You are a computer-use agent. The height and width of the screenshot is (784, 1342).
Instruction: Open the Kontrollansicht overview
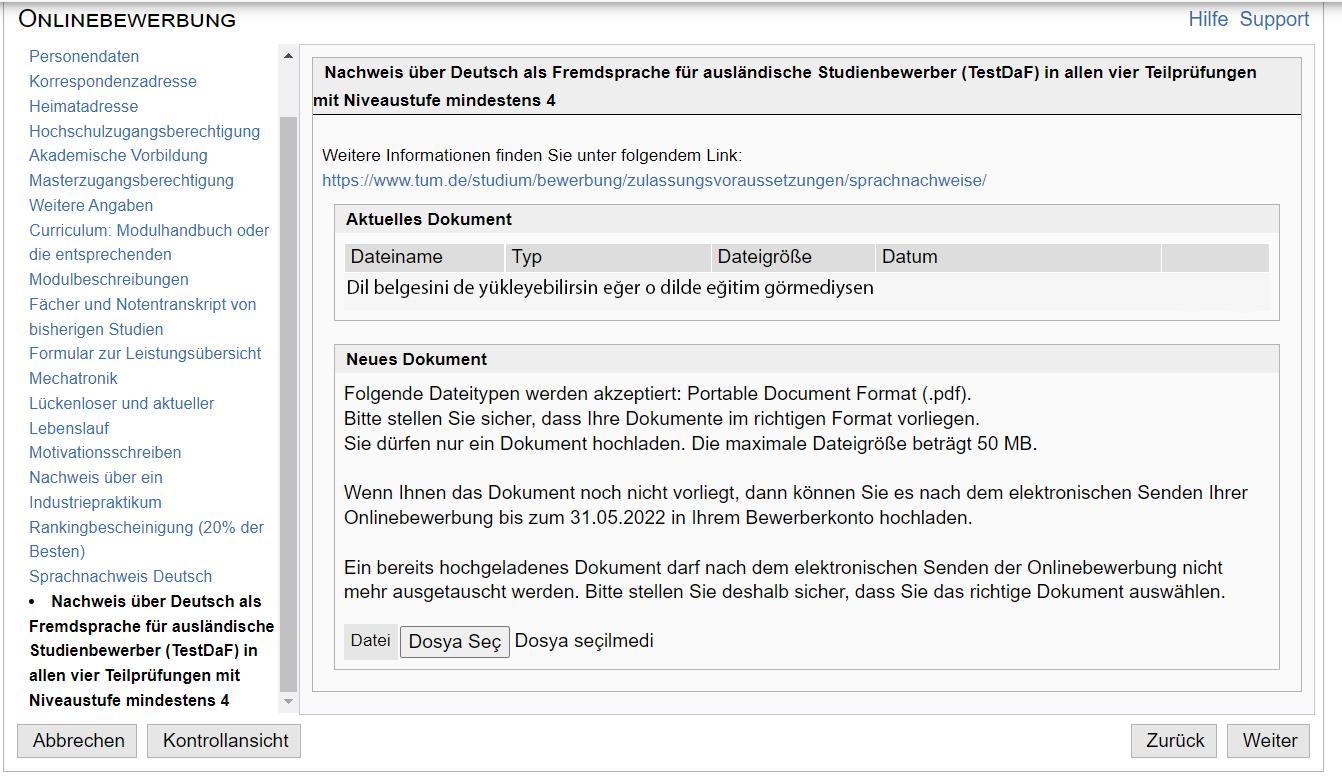tap(225, 741)
